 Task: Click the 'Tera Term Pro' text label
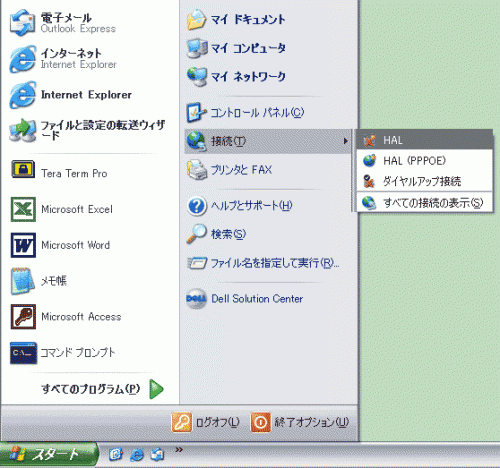(74, 173)
